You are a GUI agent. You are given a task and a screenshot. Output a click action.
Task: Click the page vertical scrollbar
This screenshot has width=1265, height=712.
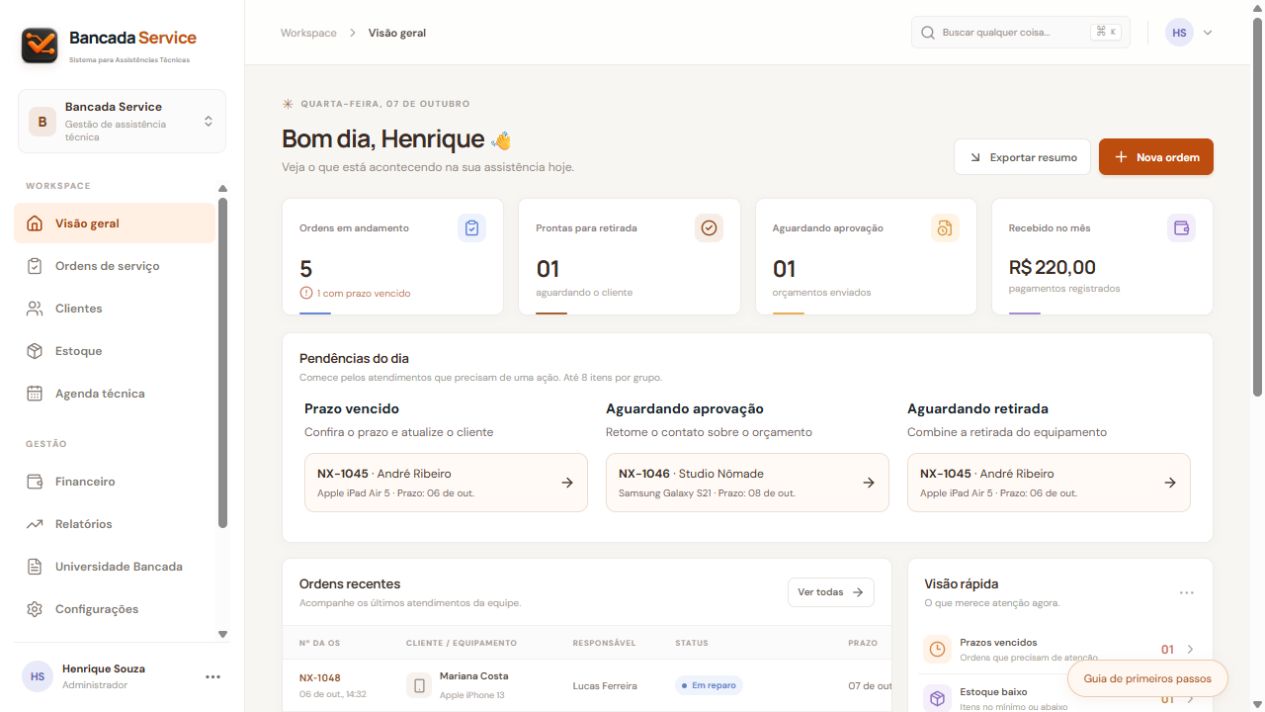1257,205
